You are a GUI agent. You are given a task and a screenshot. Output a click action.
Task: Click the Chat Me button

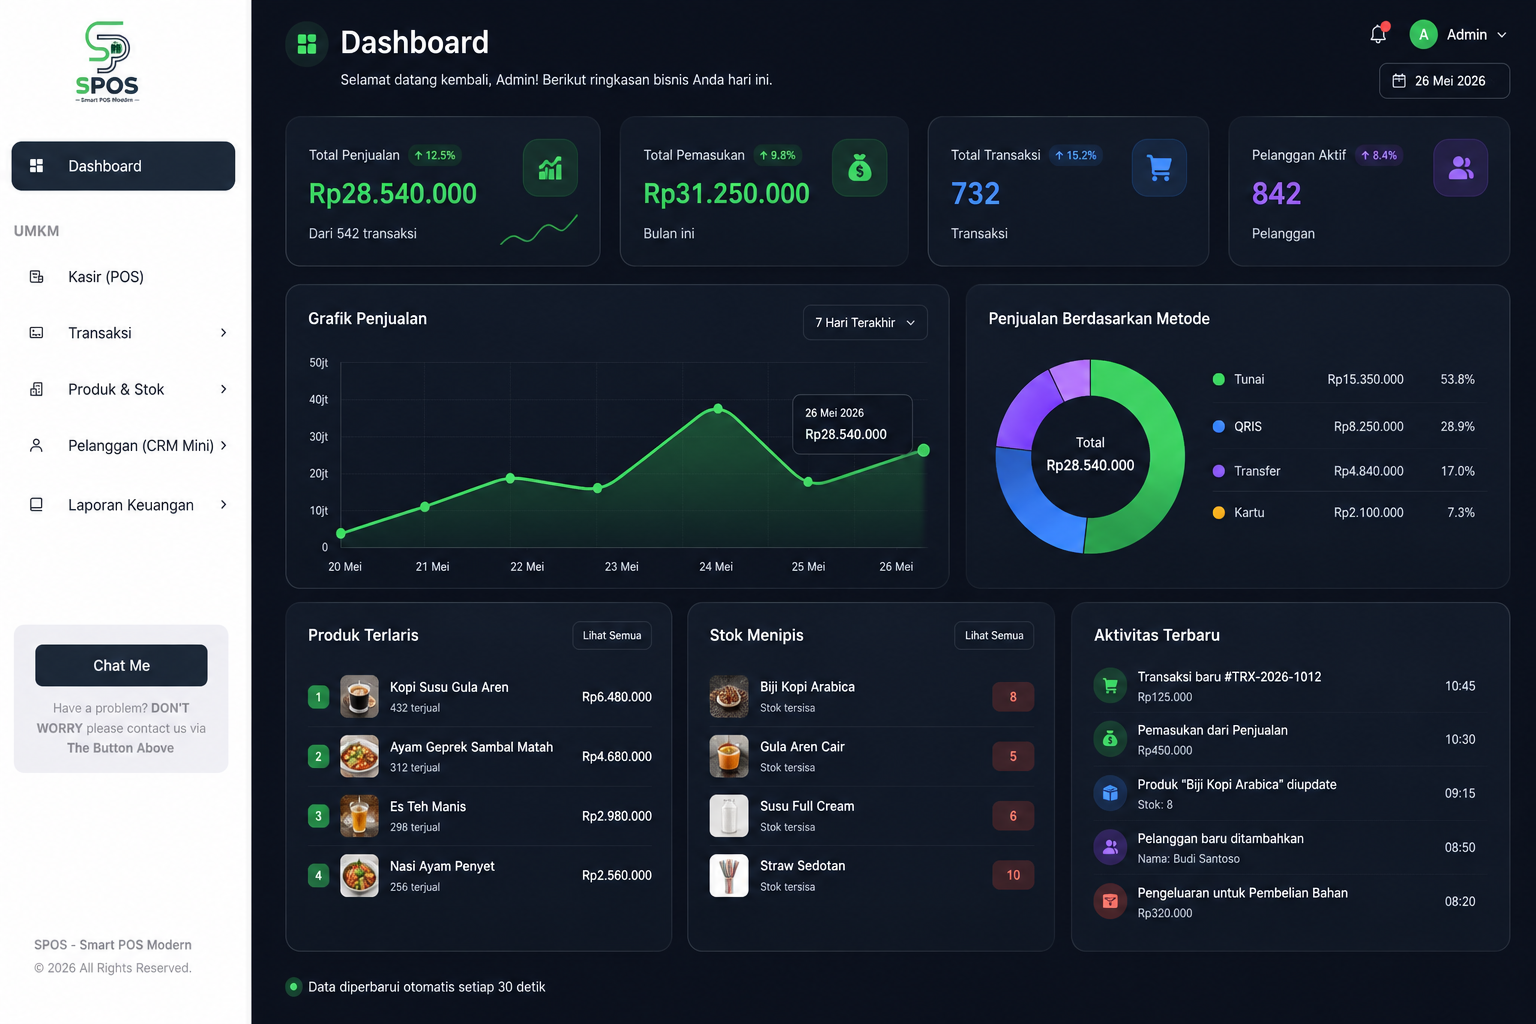click(x=121, y=666)
